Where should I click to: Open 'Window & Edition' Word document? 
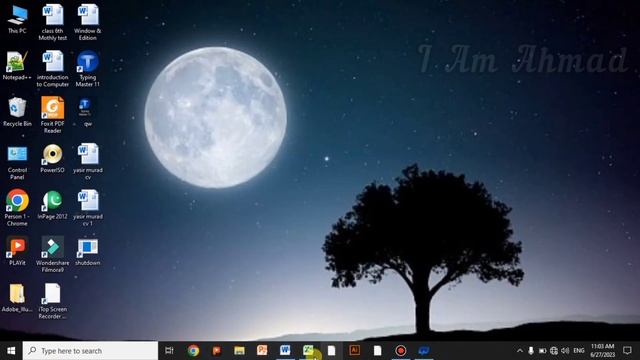point(88,22)
